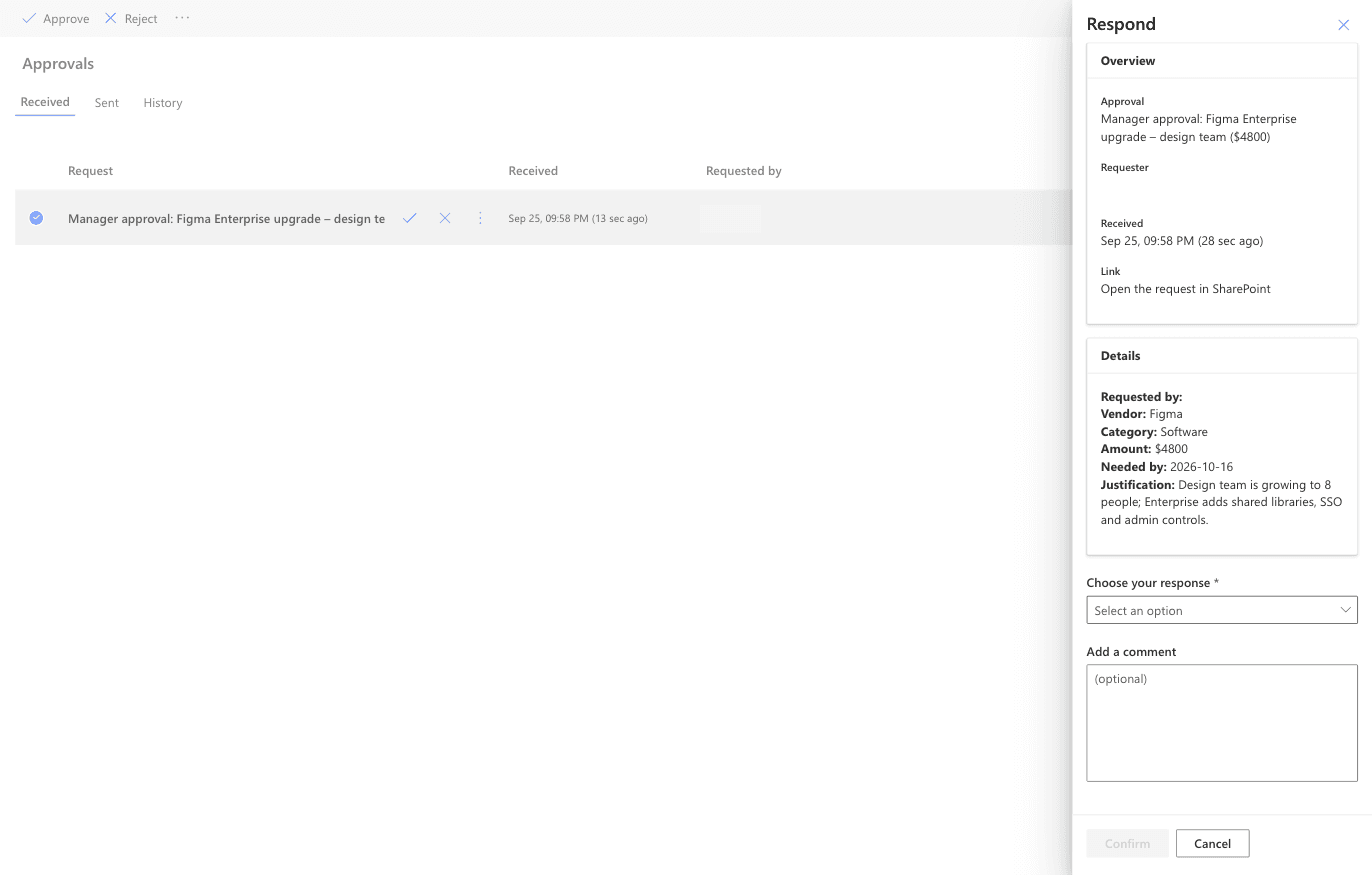Open the History tab
The image size is (1372, 875).
pyautogui.click(x=163, y=103)
